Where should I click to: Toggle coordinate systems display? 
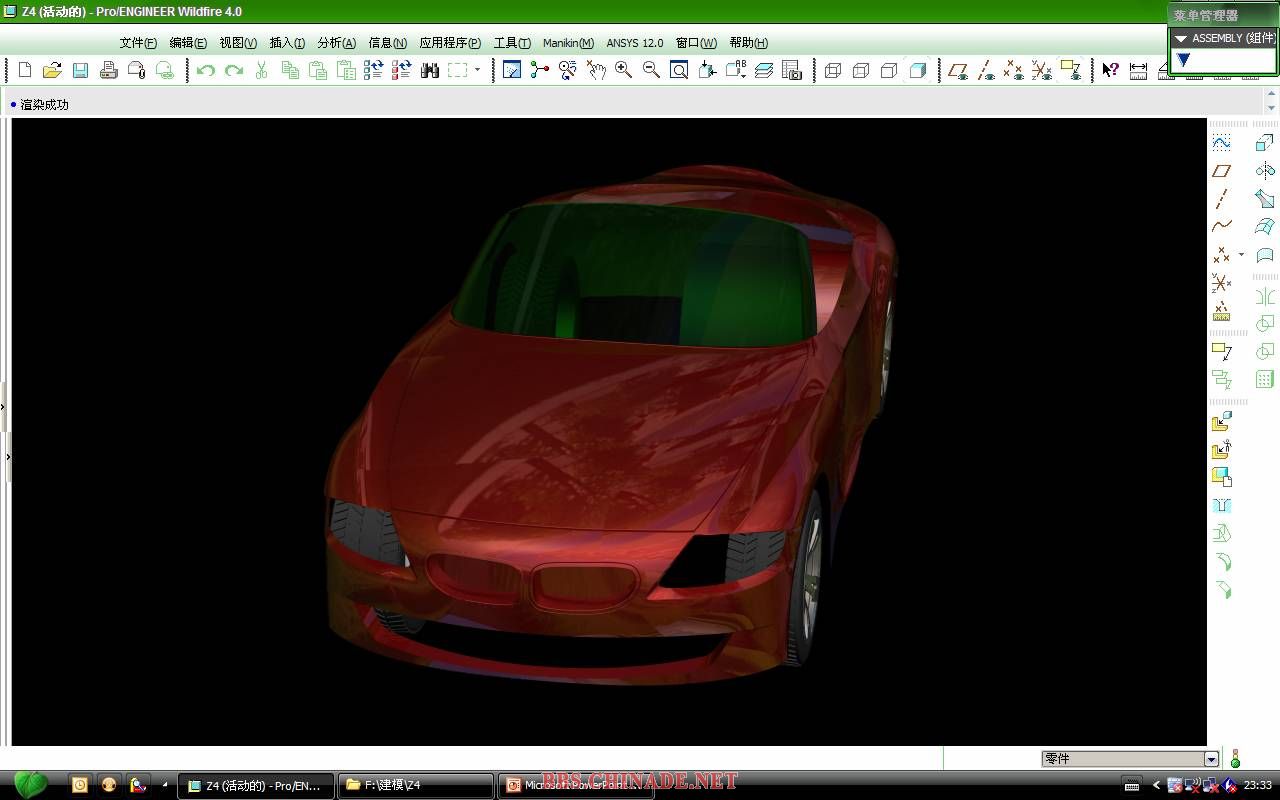coord(1042,70)
